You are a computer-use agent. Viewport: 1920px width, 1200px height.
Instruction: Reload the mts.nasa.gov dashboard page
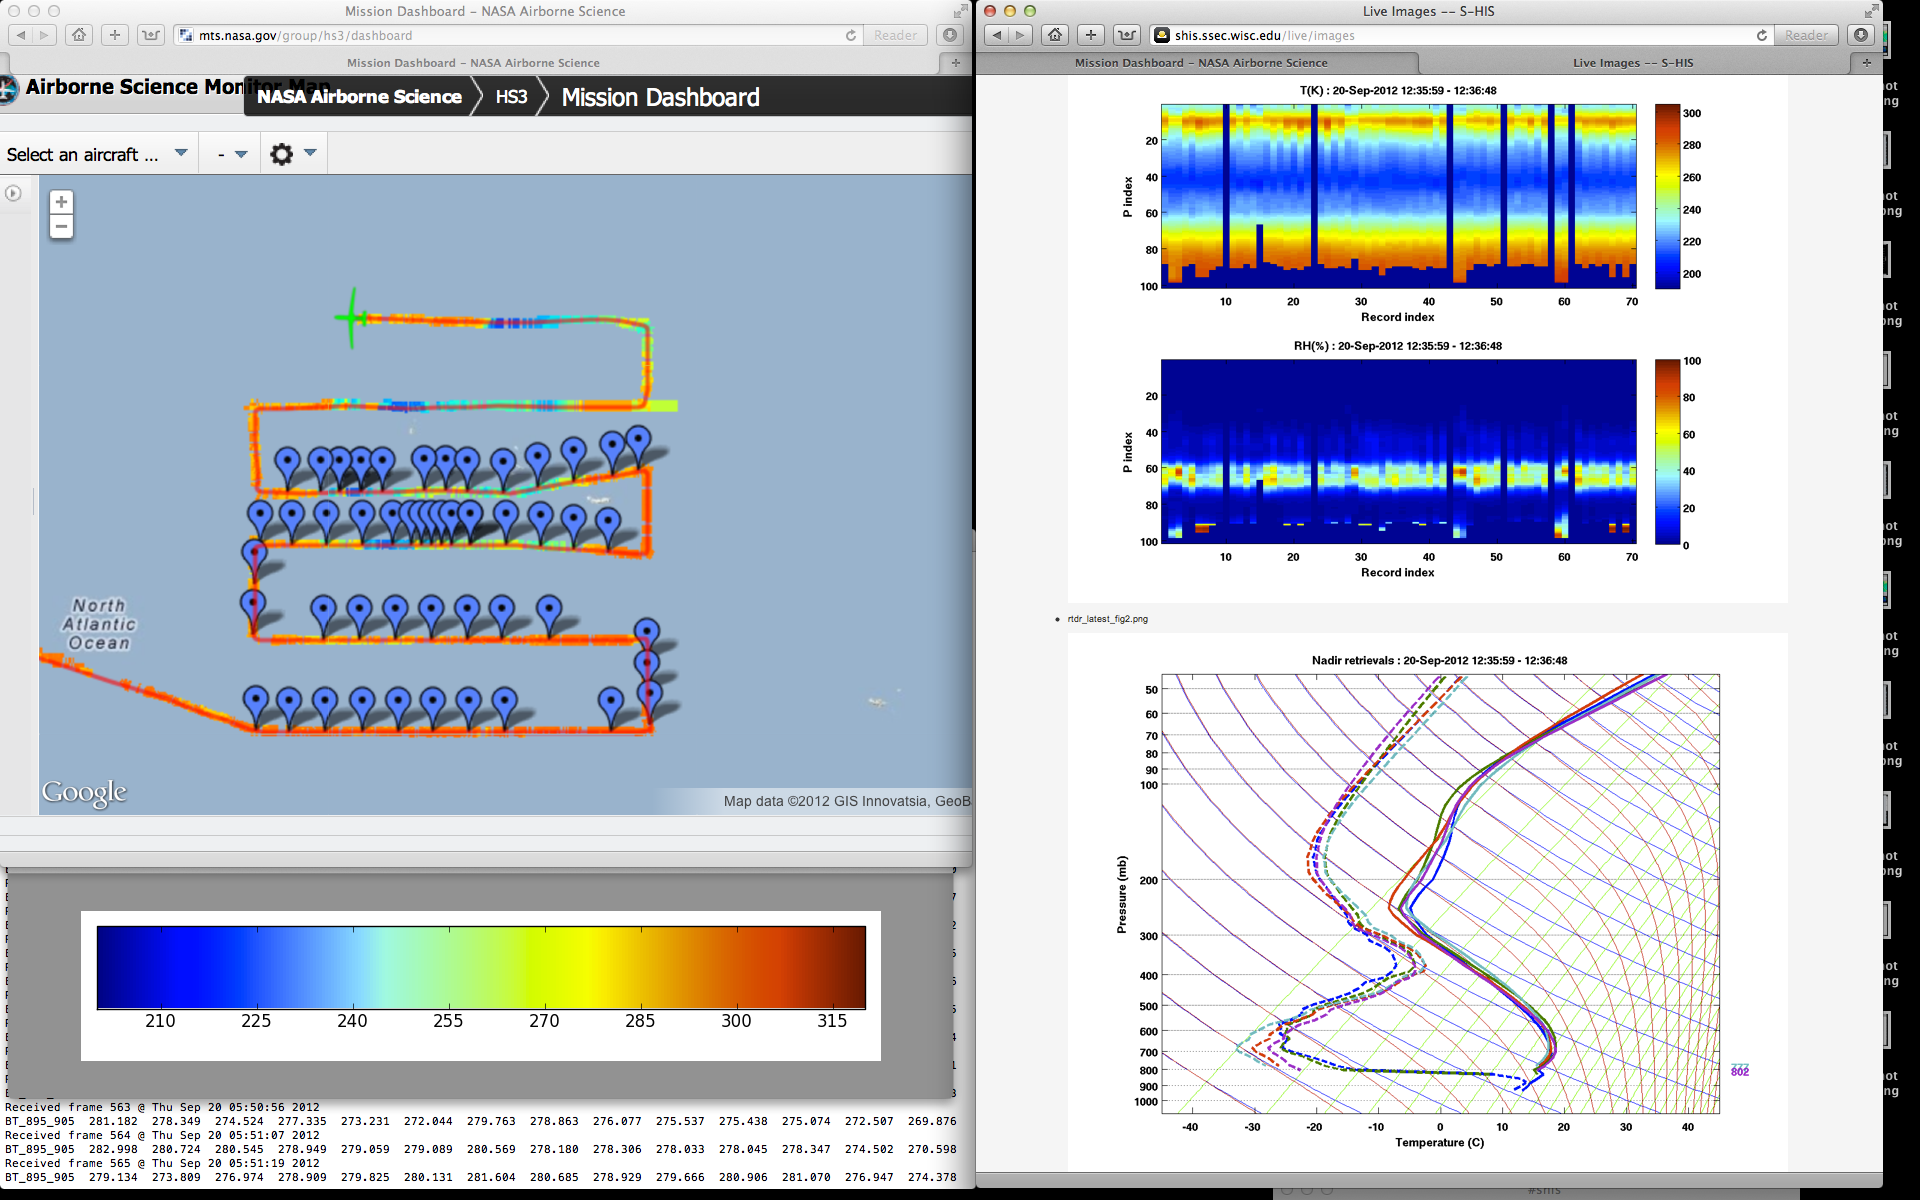coord(851,35)
